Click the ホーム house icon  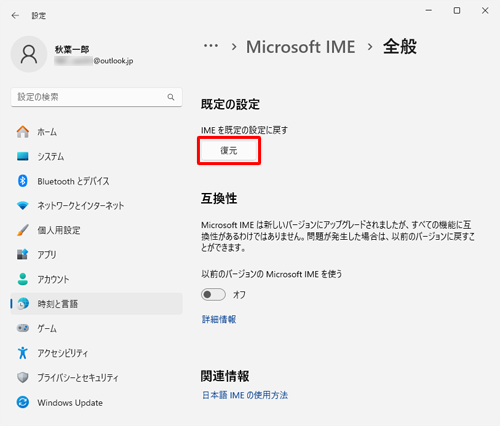click(23, 132)
